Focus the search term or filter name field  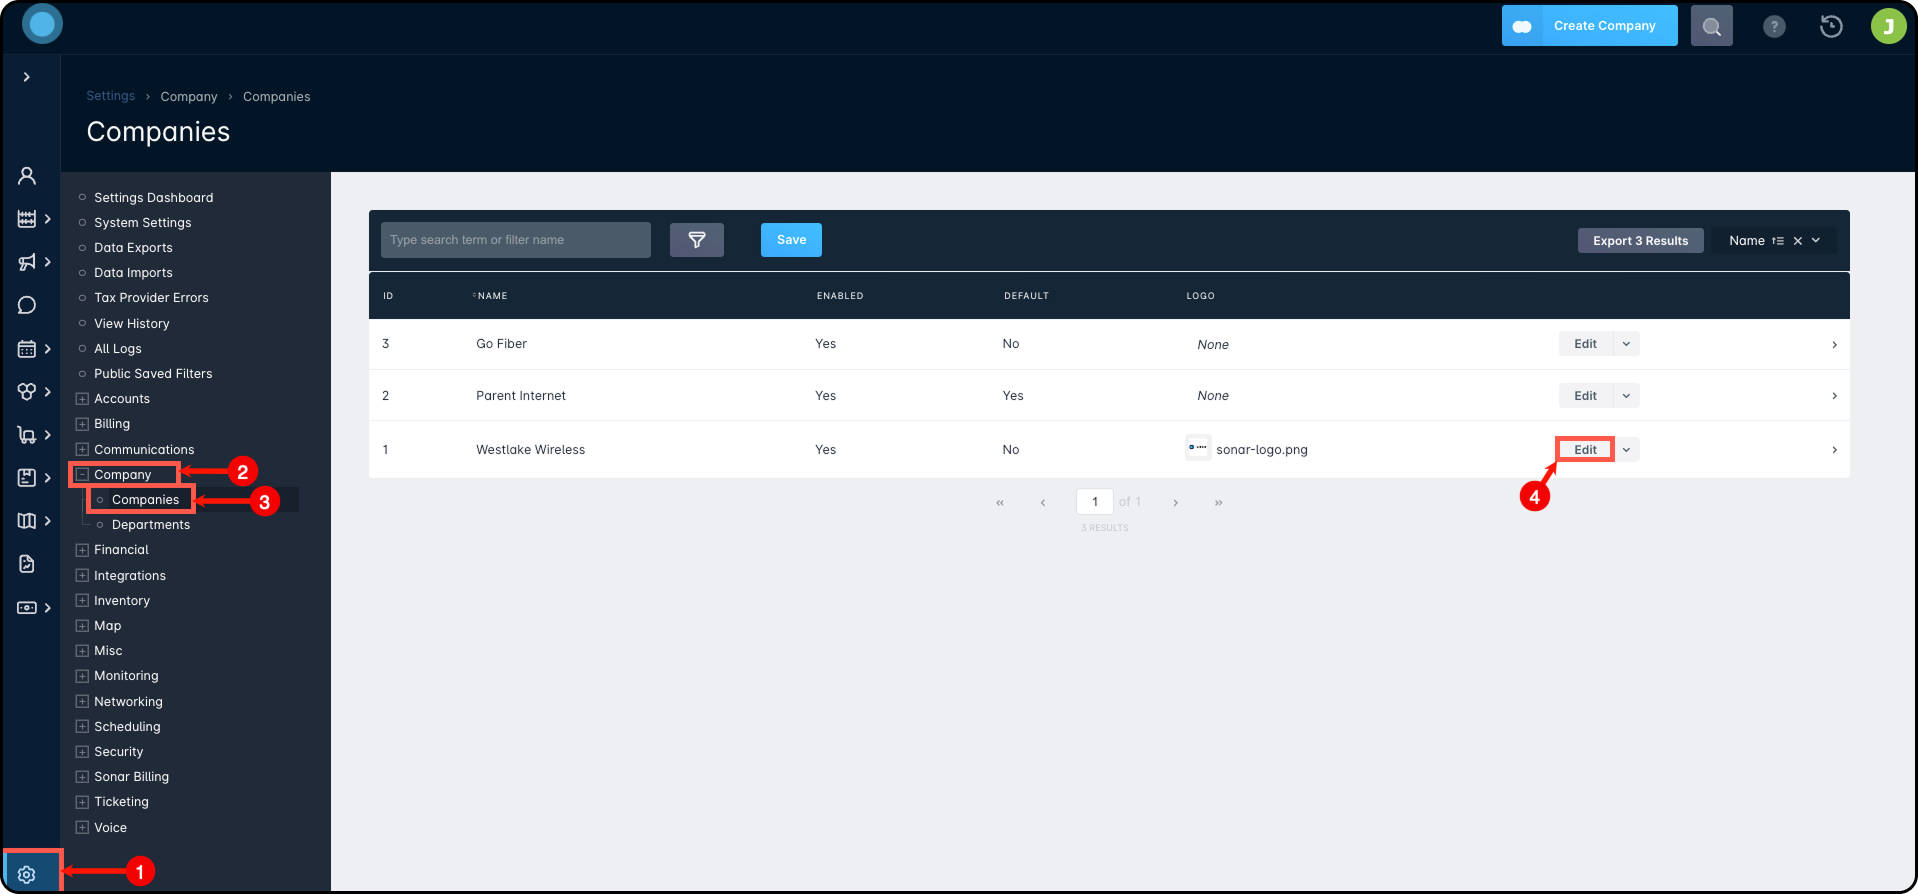click(x=516, y=240)
